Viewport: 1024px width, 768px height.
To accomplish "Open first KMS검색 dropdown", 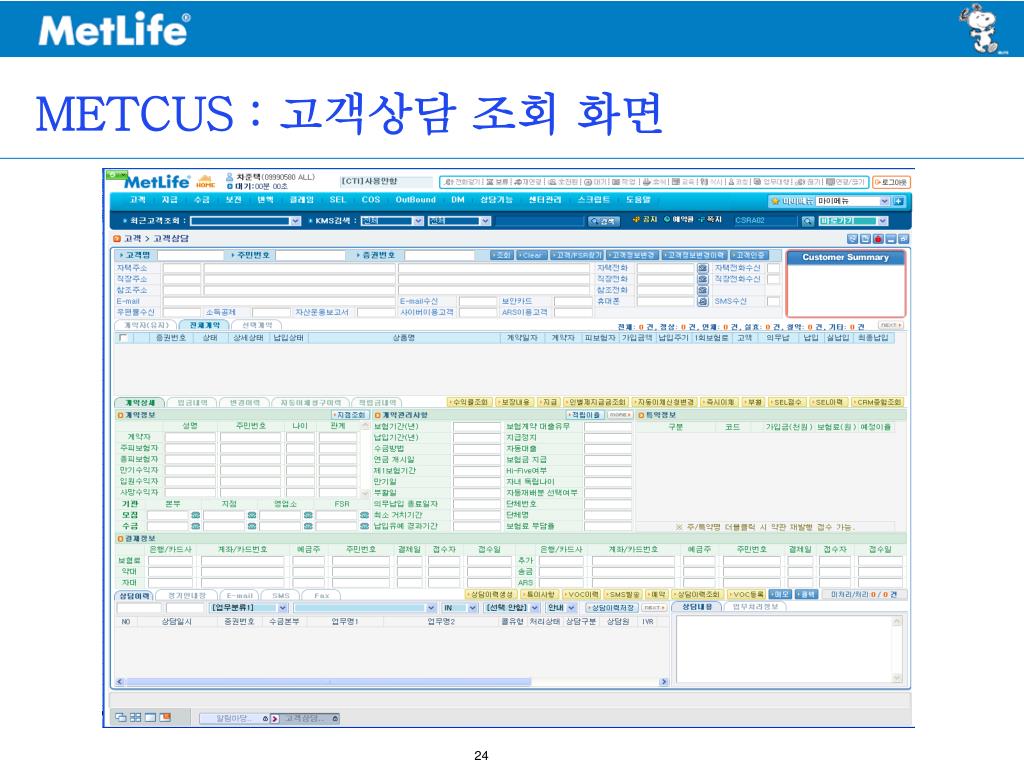I will [x=392, y=221].
